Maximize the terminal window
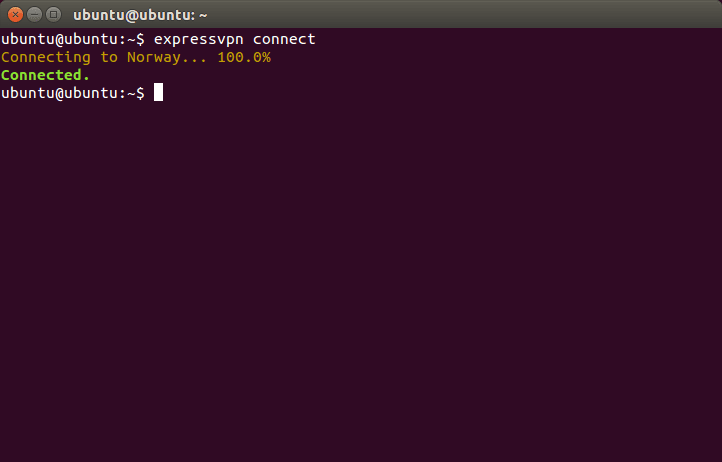The width and height of the screenshot is (722, 462). pyautogui.click(x=53, y=14)
